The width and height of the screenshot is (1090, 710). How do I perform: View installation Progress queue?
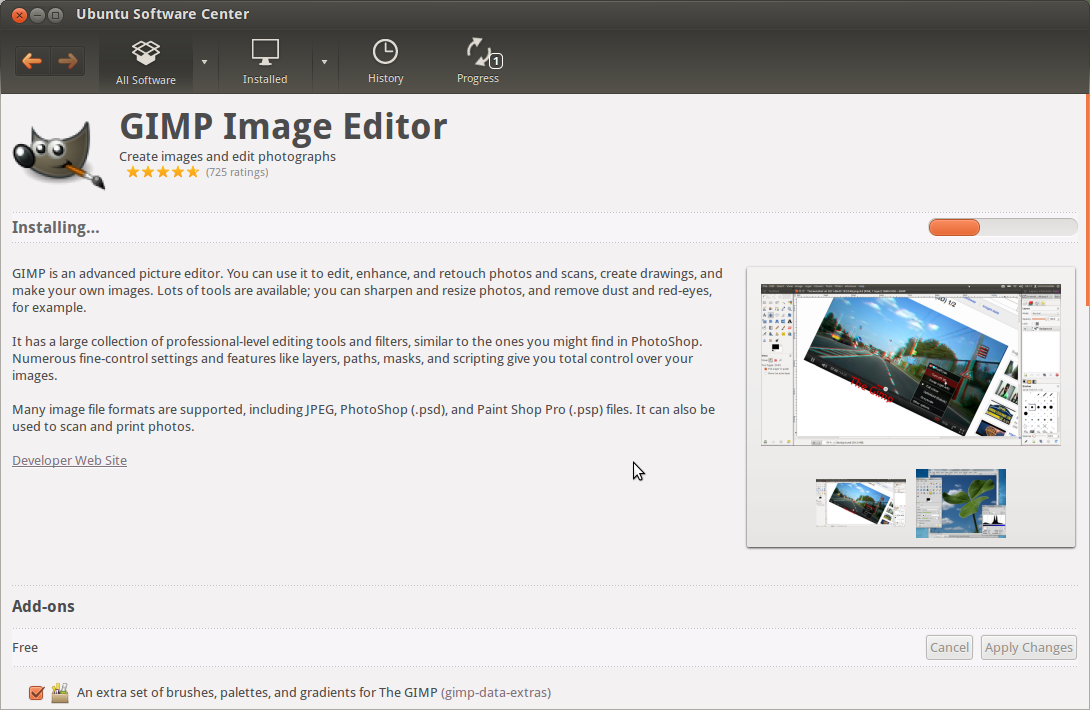coord(478,62)
